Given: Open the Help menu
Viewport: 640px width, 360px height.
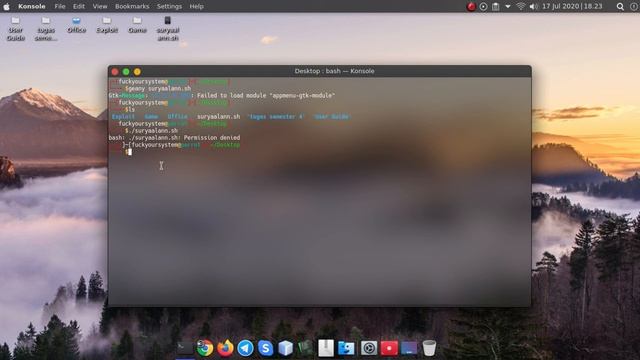Looking at the screenshot, I should click(196, 7).
